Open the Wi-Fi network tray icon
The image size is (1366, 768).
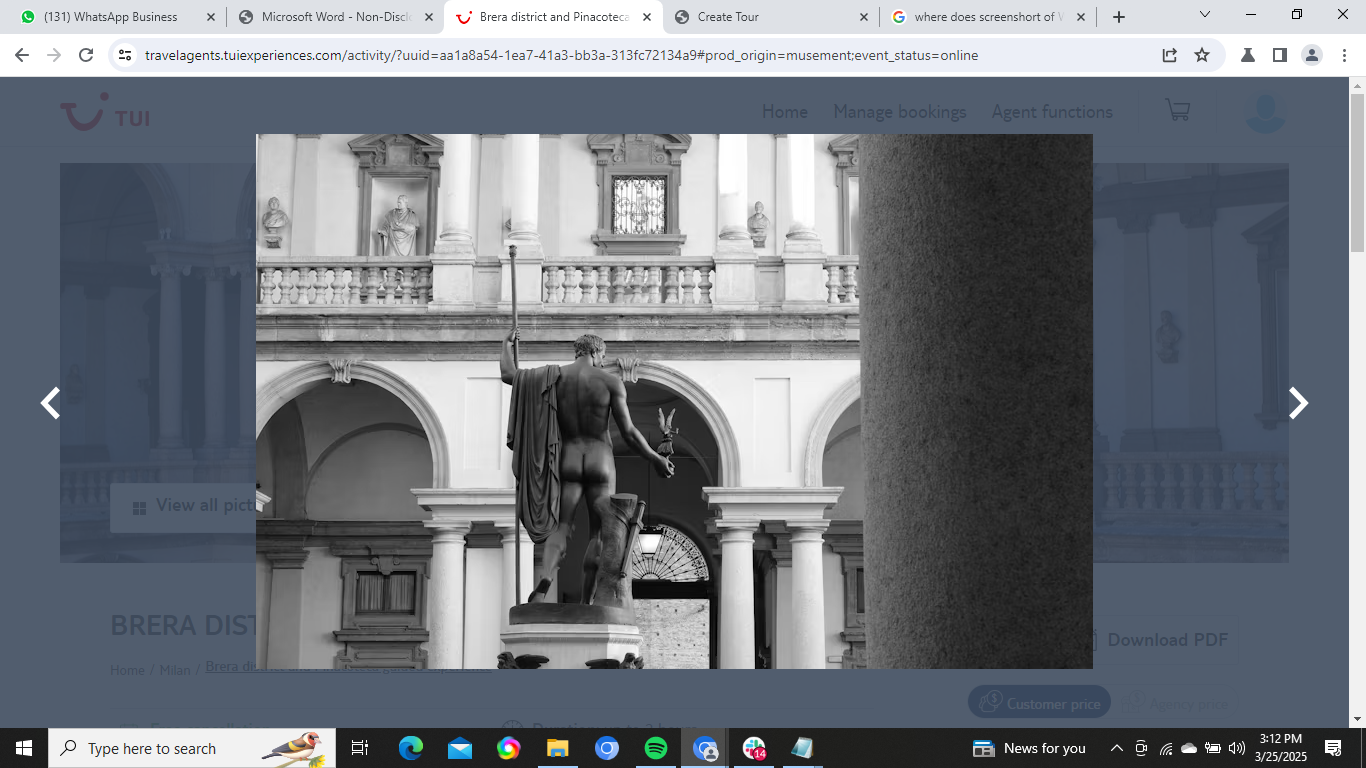(1166, 748)
